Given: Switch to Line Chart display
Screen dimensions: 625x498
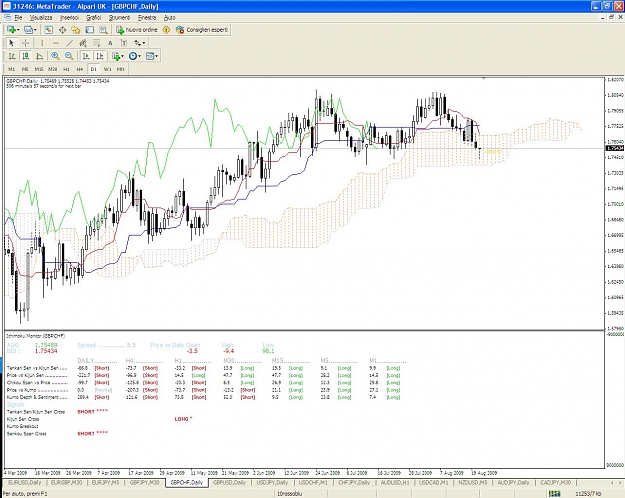Looking at the screenshot, I should coord(39,56).
